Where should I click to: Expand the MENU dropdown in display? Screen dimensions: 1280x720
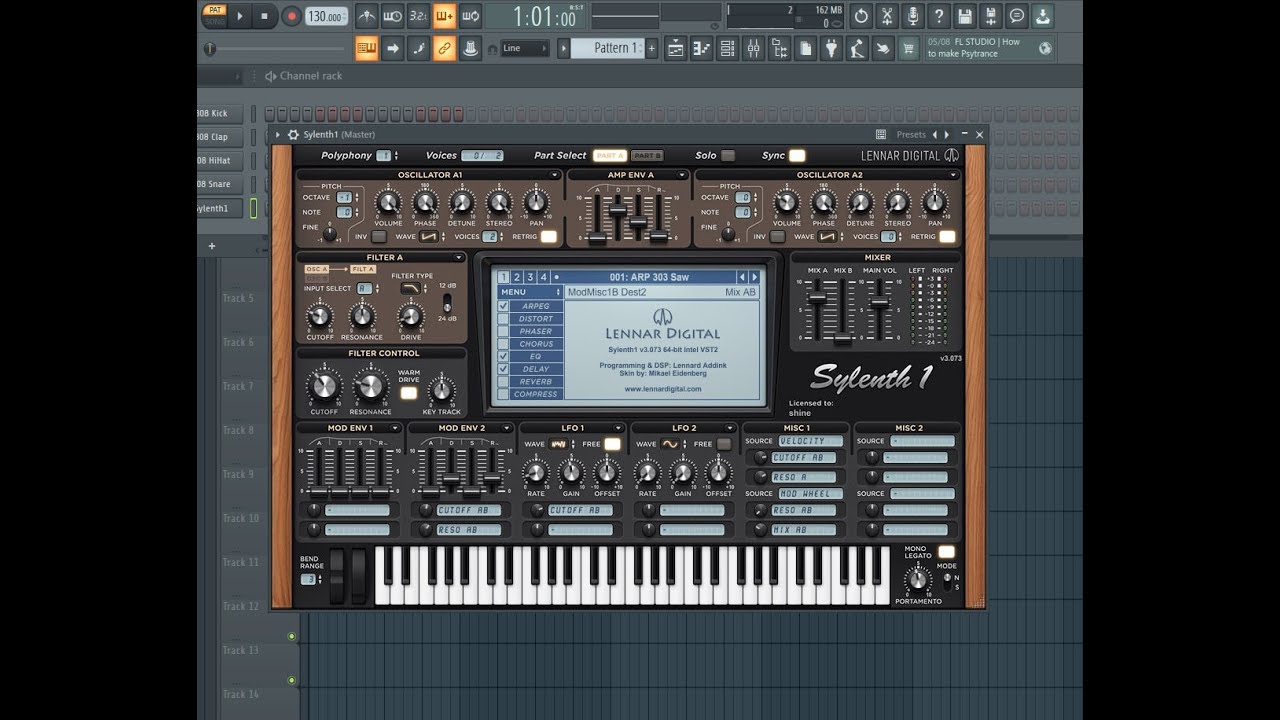[x=530, y=292]
